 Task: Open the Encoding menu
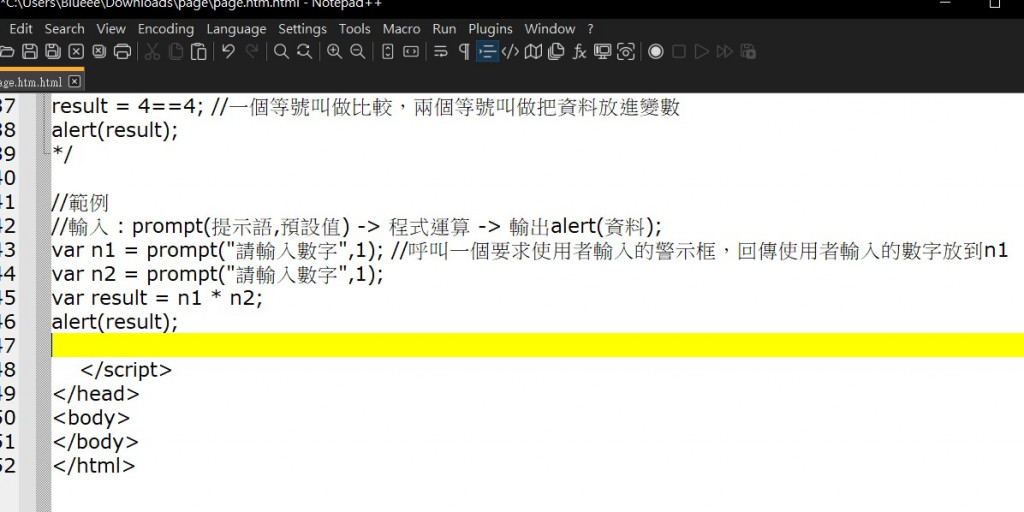(166, 29)
